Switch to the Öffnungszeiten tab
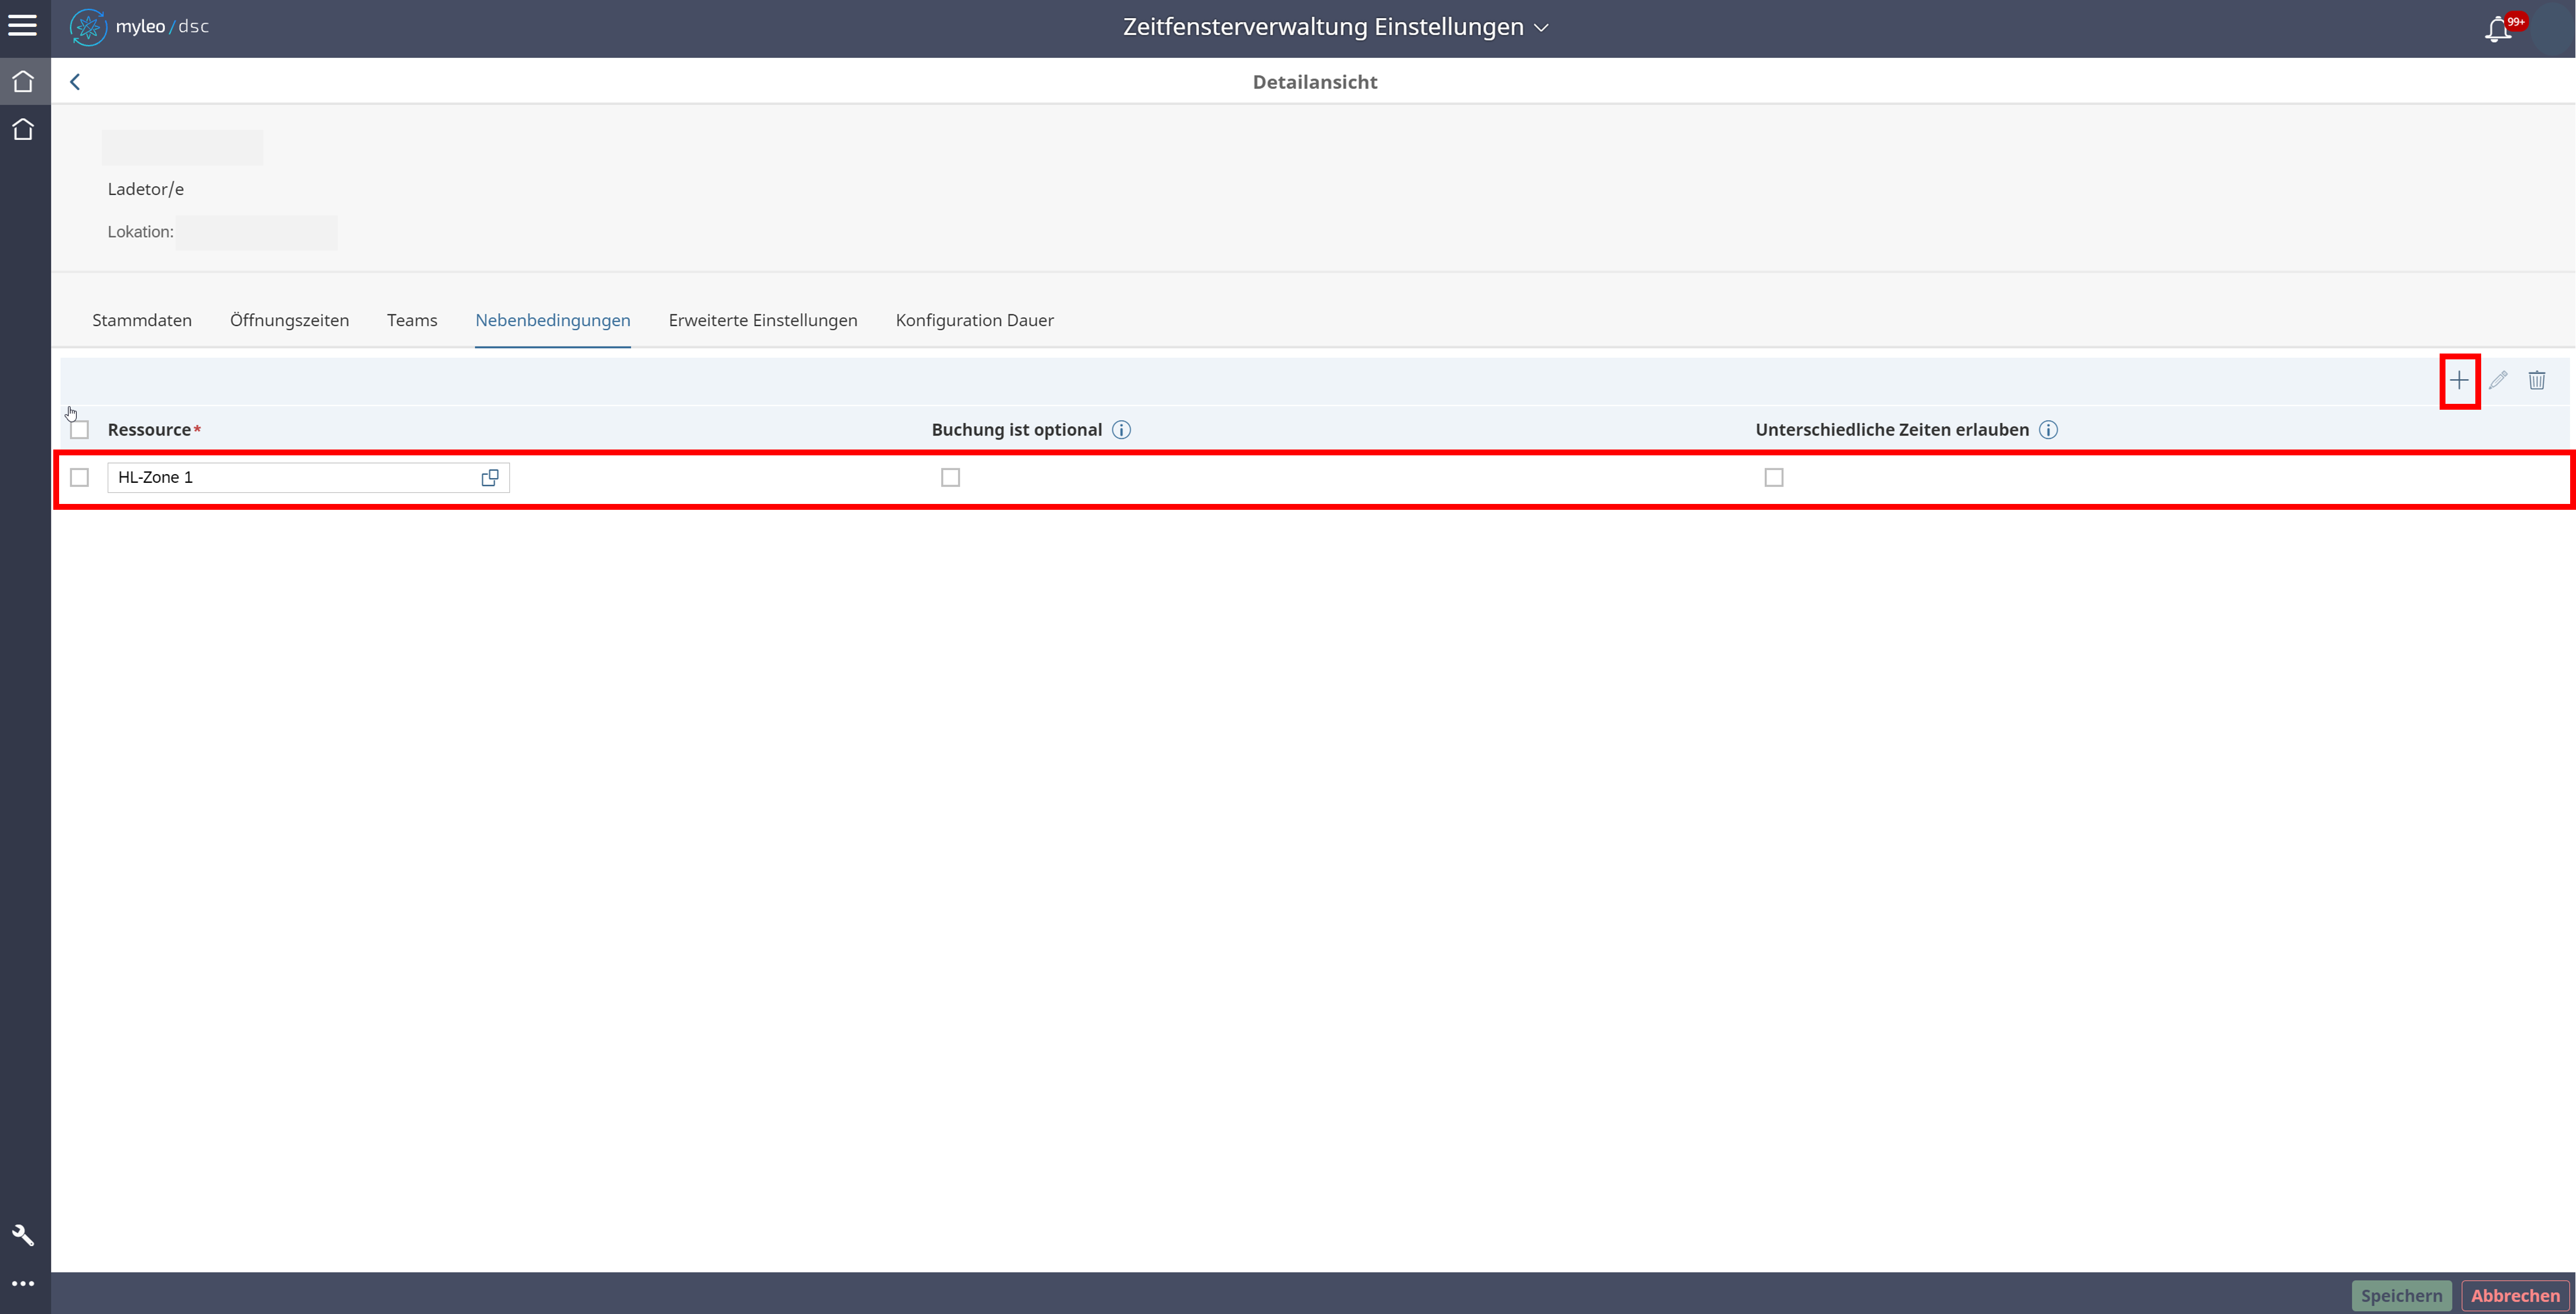The image size is (2576, 1314). [289, 320]
